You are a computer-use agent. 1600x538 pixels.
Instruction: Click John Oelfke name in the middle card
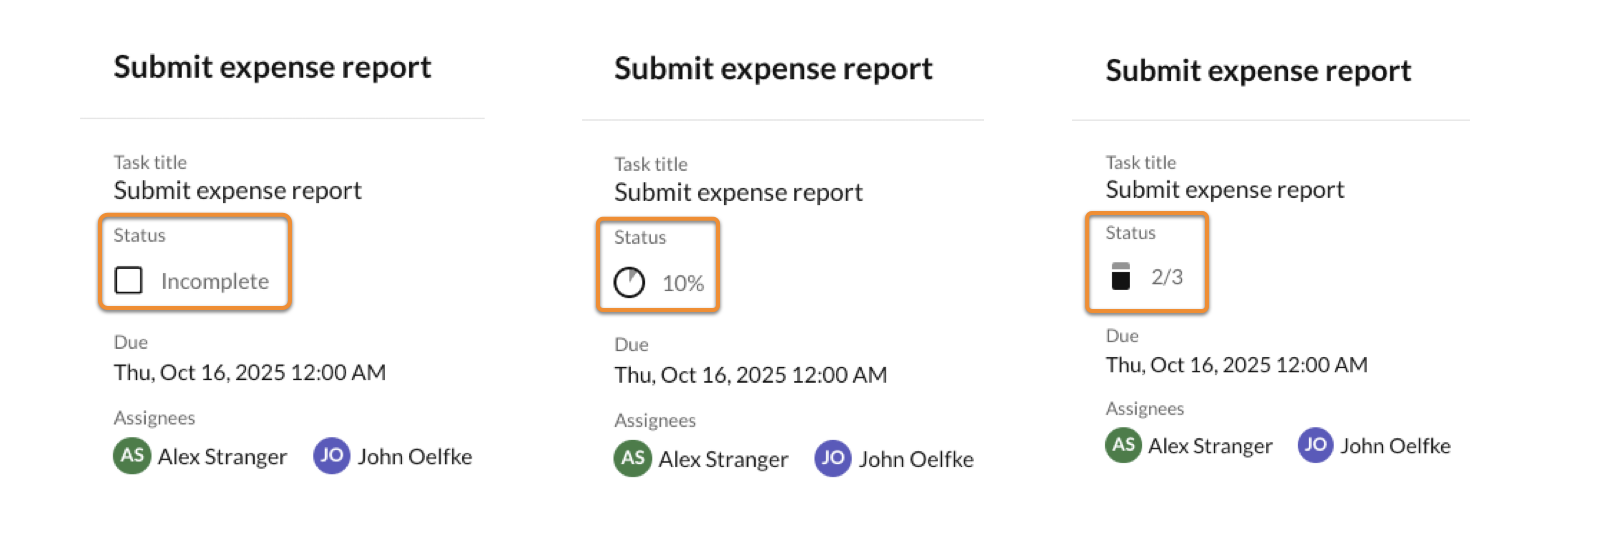tap(916, 459)
